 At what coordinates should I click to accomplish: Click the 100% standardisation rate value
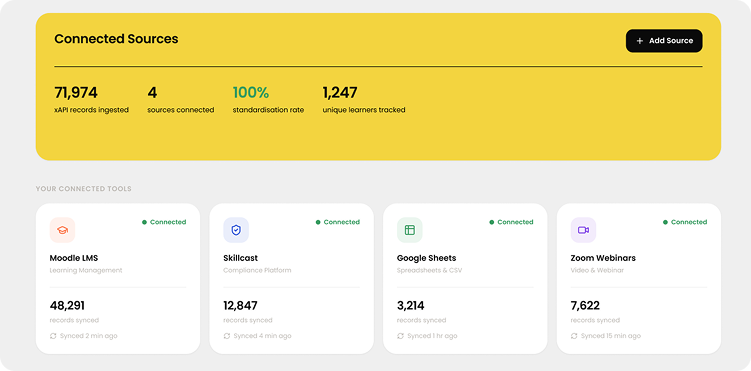point(251,92)
